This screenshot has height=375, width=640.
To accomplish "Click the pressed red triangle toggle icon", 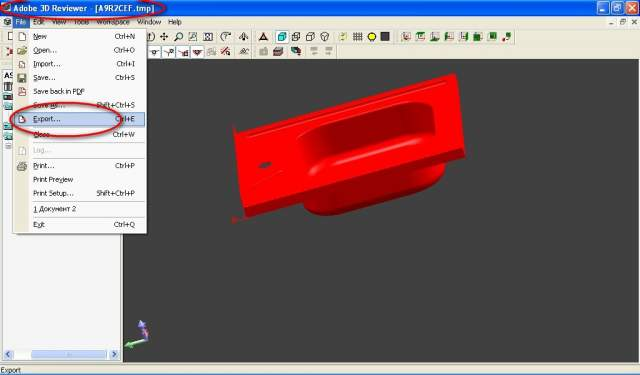I will click(x=198, y=52).
